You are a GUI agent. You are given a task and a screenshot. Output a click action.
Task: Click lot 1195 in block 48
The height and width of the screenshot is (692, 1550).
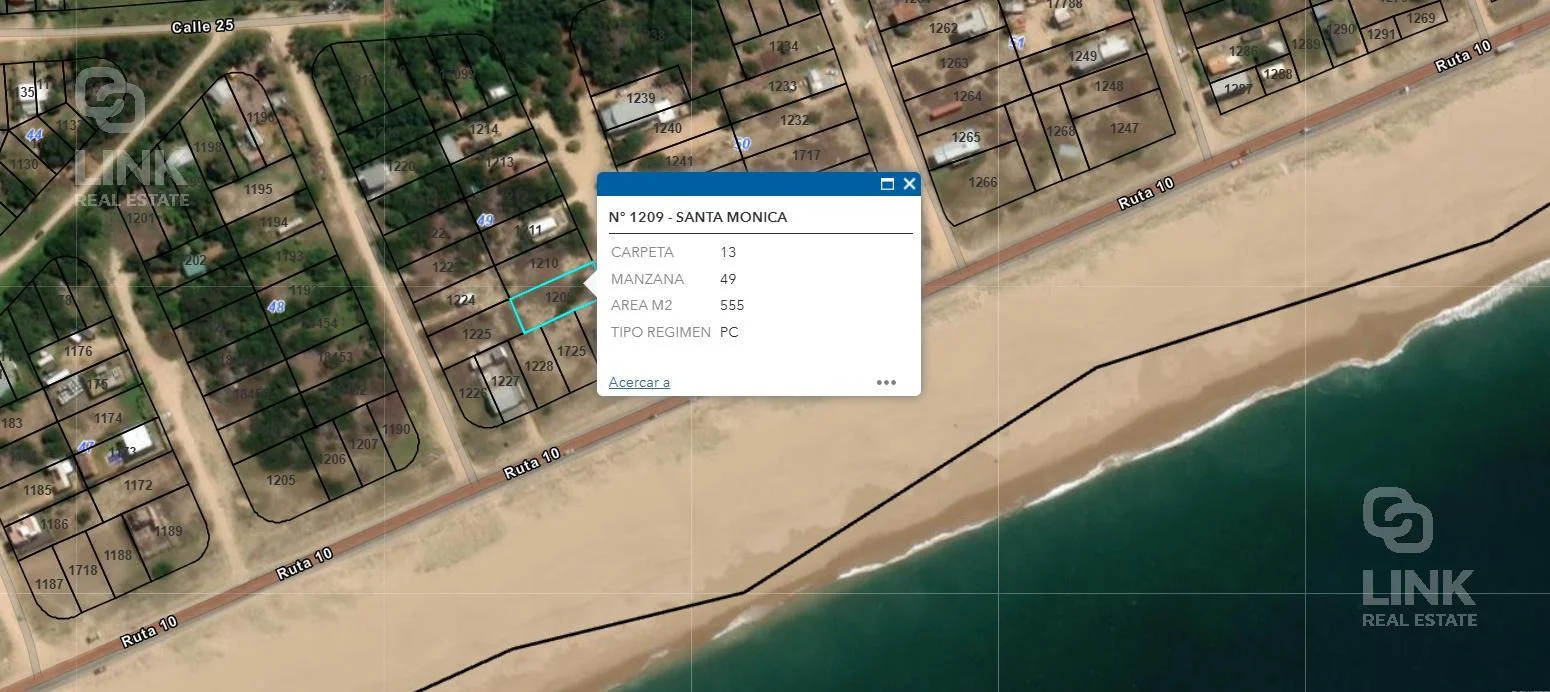pos(258,189)
